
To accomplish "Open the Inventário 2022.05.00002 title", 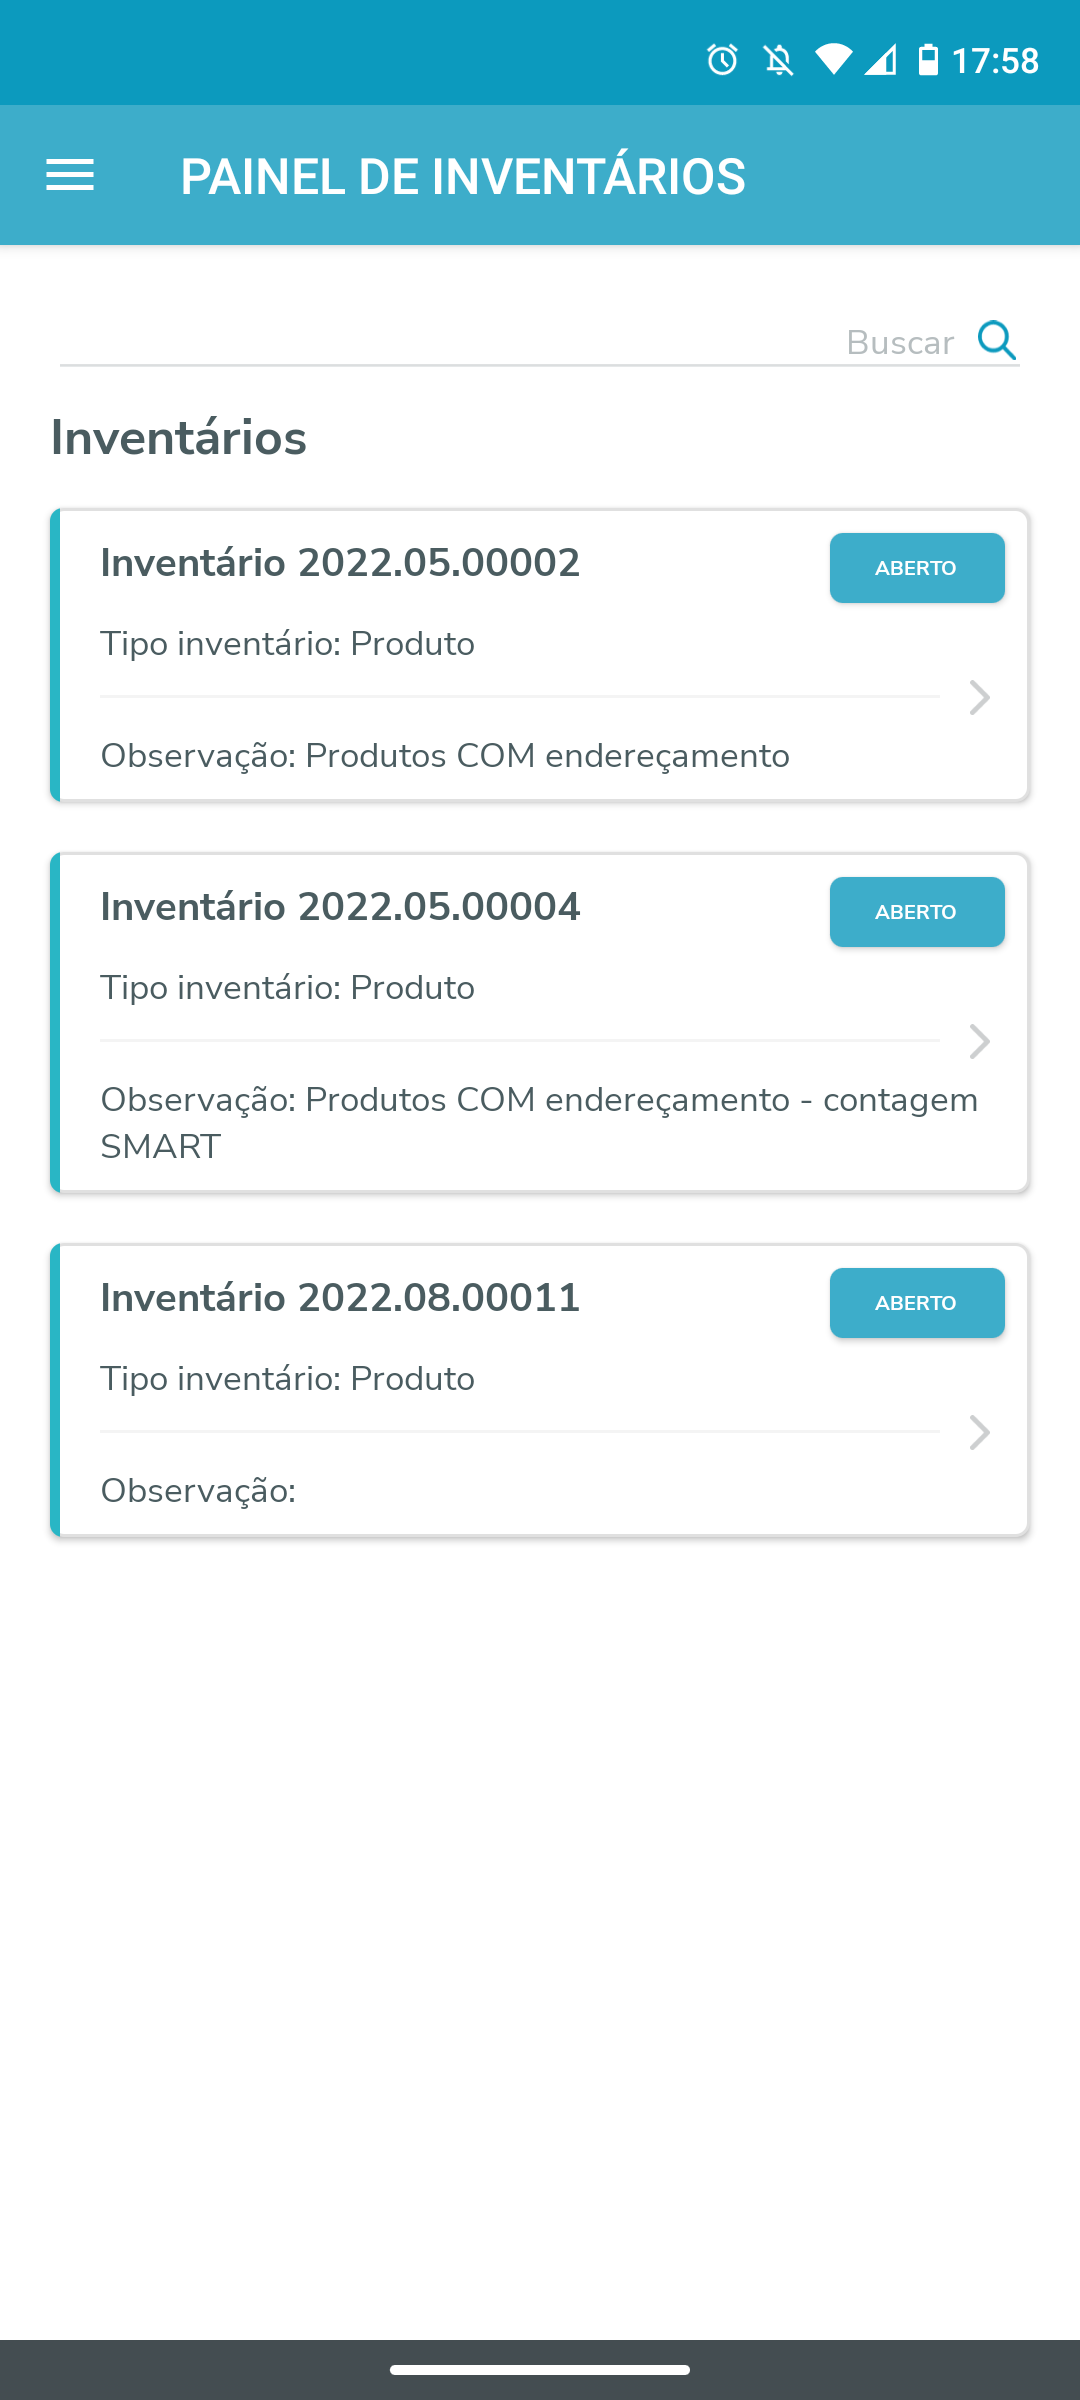I will coord(340,563).
